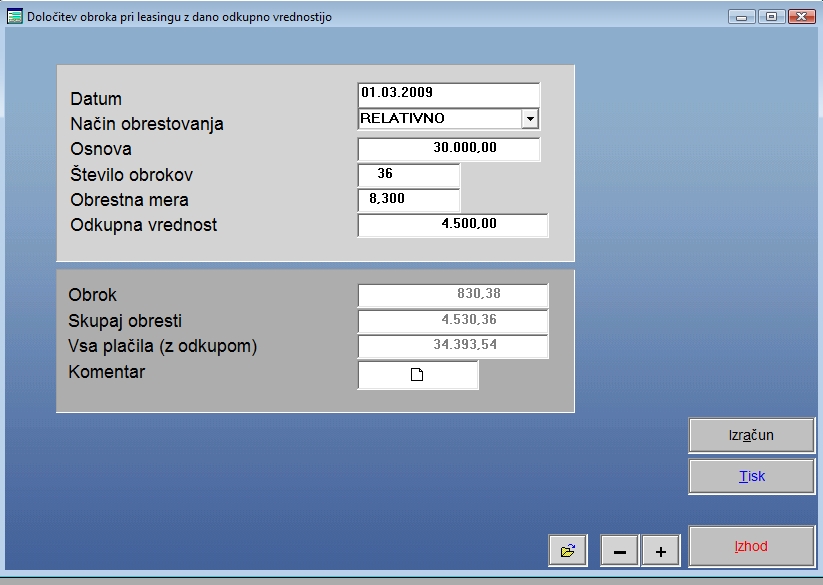
Task: Minimize the leasing calculation window
Action: pyautogui.click(x=742, y=17)
